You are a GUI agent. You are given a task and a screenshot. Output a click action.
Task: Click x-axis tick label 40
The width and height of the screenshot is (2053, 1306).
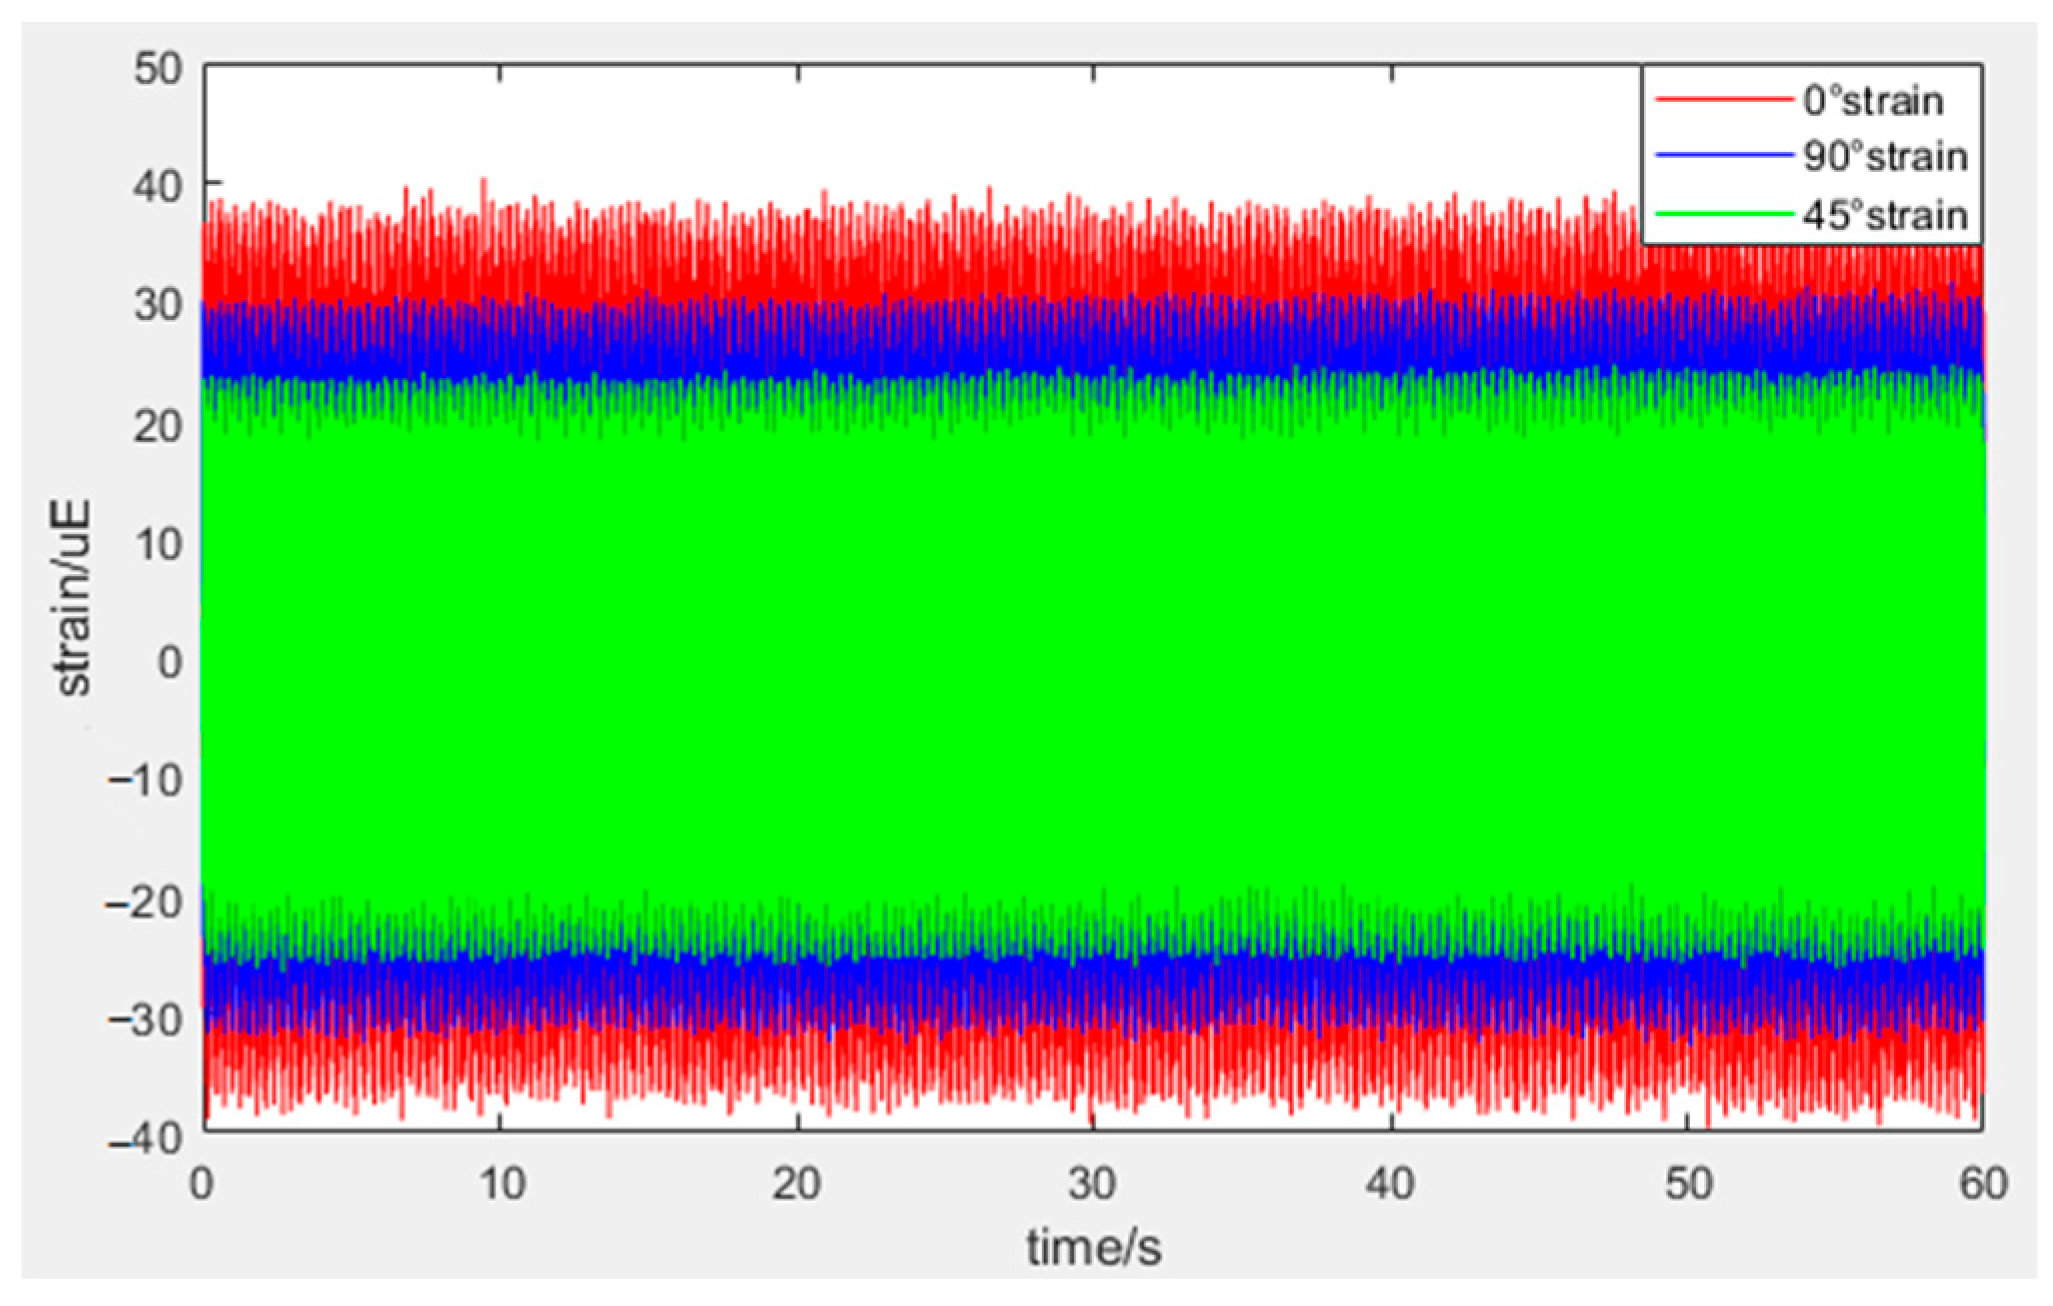(x=1390, y=1184)
